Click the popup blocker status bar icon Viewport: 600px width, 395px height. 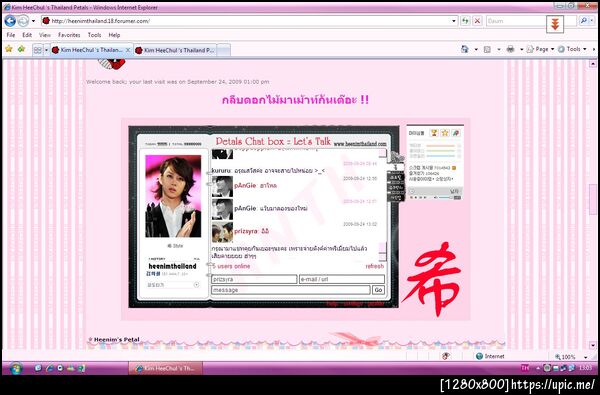tap(446, 356)
